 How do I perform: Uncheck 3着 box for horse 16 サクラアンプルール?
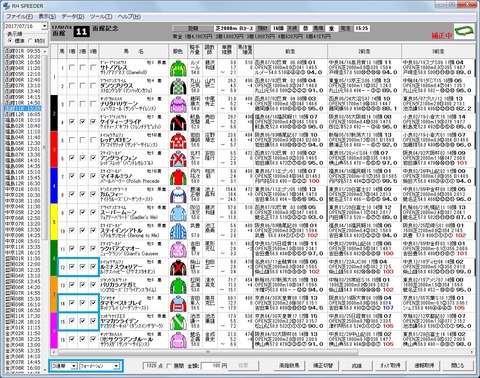pyautogui.click(x=93, y=339)
